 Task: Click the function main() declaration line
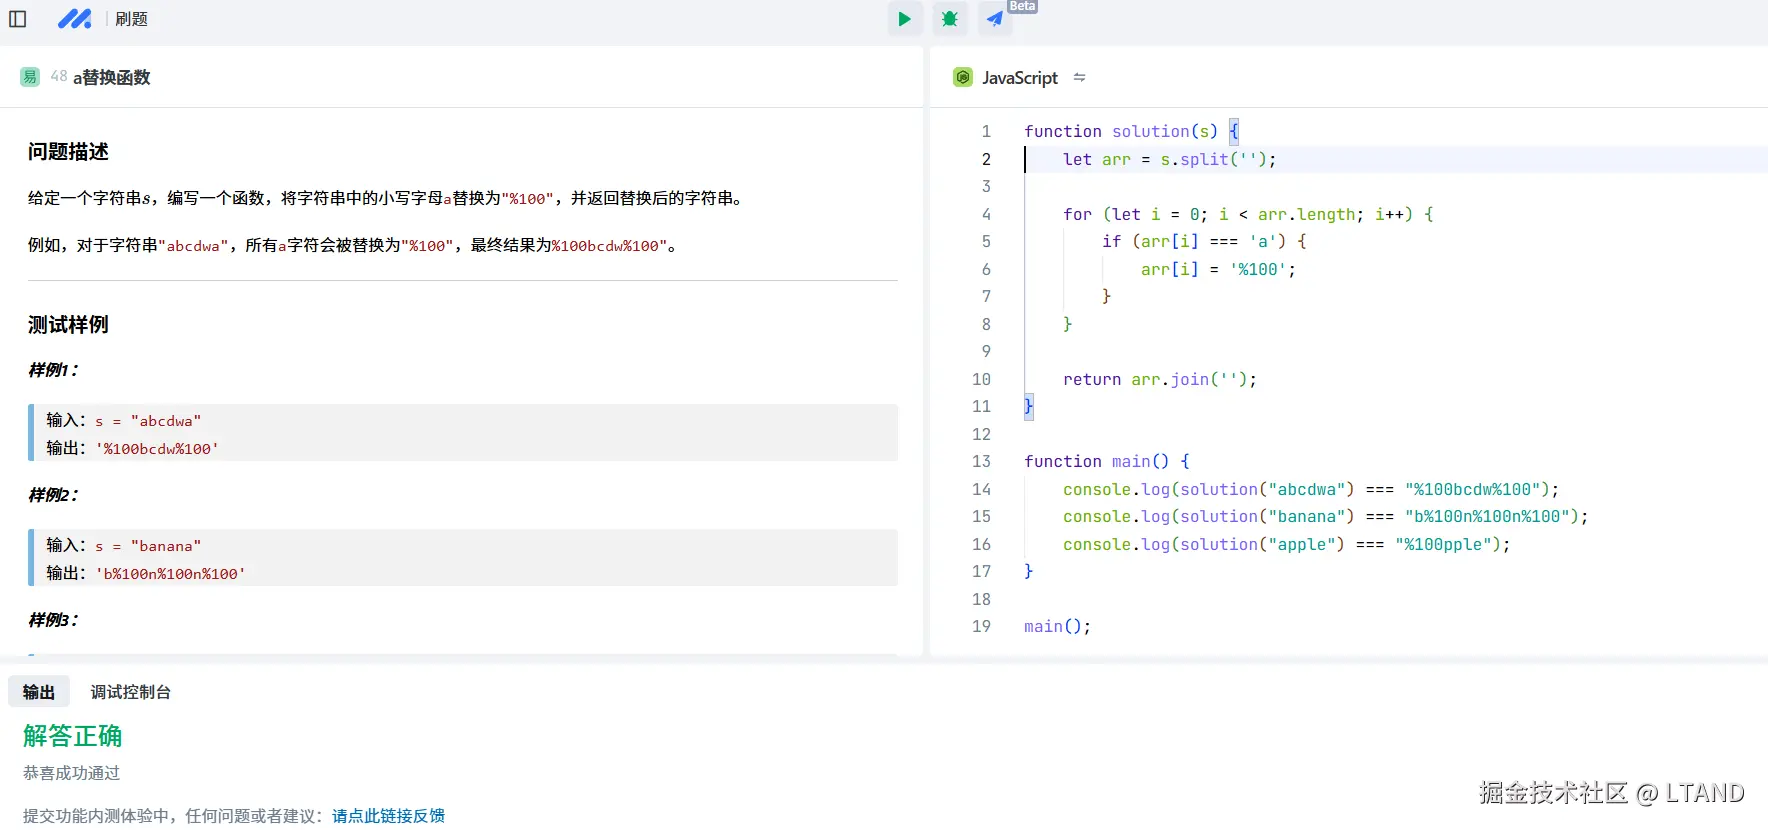(x=1107, y=461)
